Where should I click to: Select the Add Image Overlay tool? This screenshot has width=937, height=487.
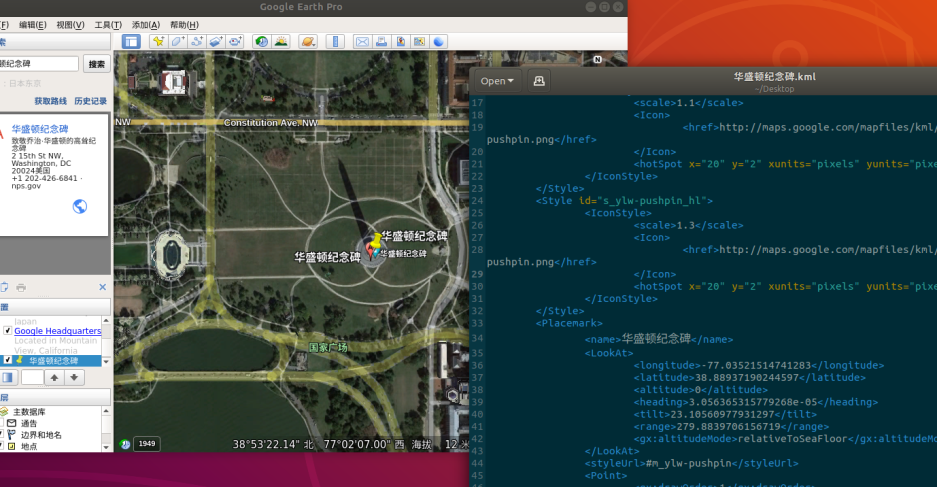216,41
